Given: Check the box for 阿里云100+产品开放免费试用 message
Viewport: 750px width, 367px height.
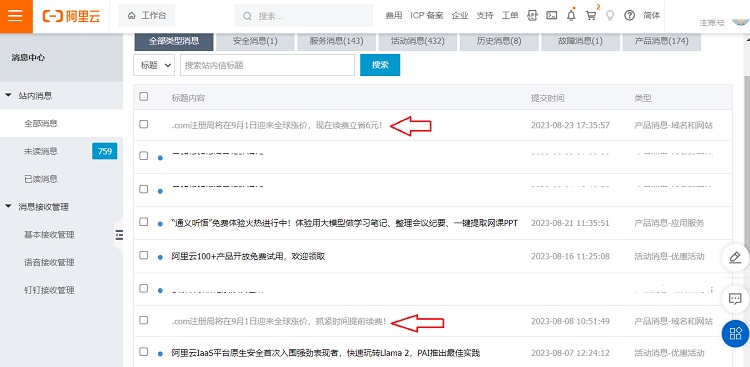Looking at the screenshot, I should point(143,255).
